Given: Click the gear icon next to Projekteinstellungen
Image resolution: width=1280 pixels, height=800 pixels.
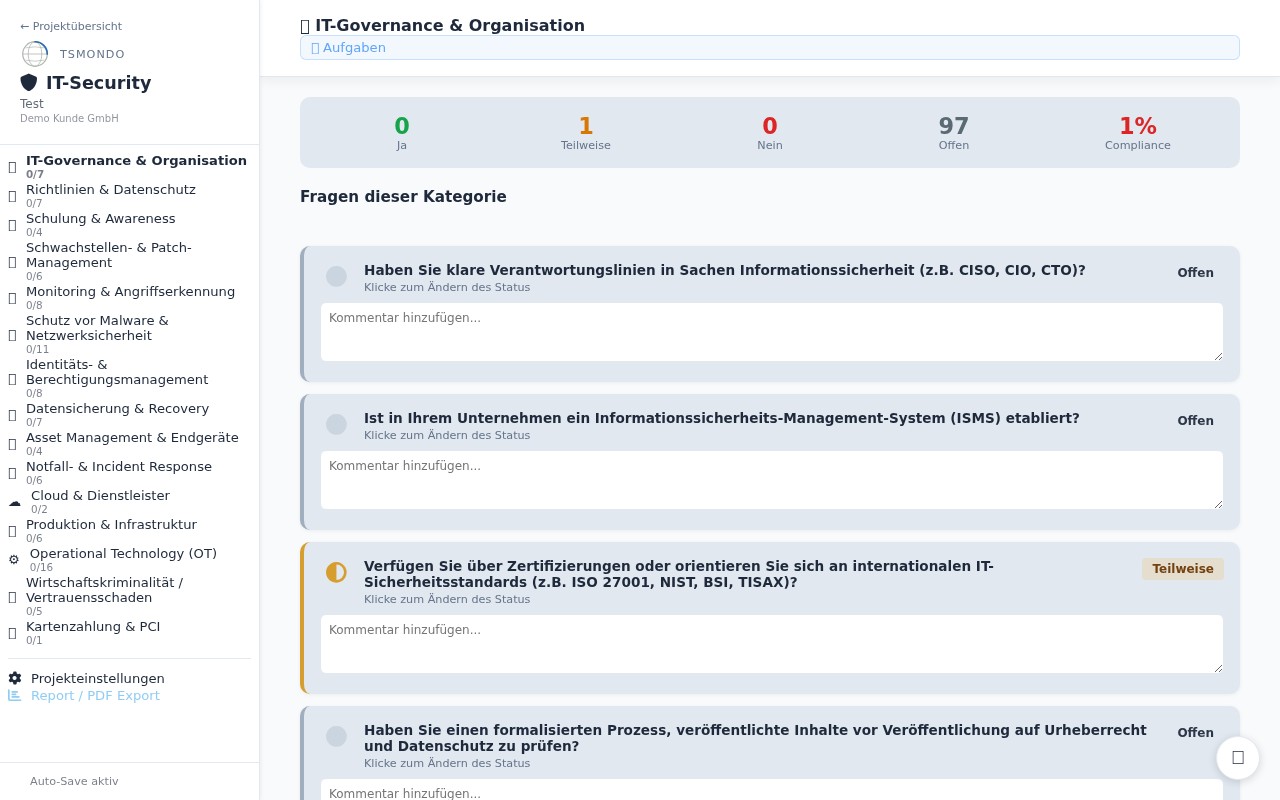Looking at the screenshot, I should pos(15,678).
